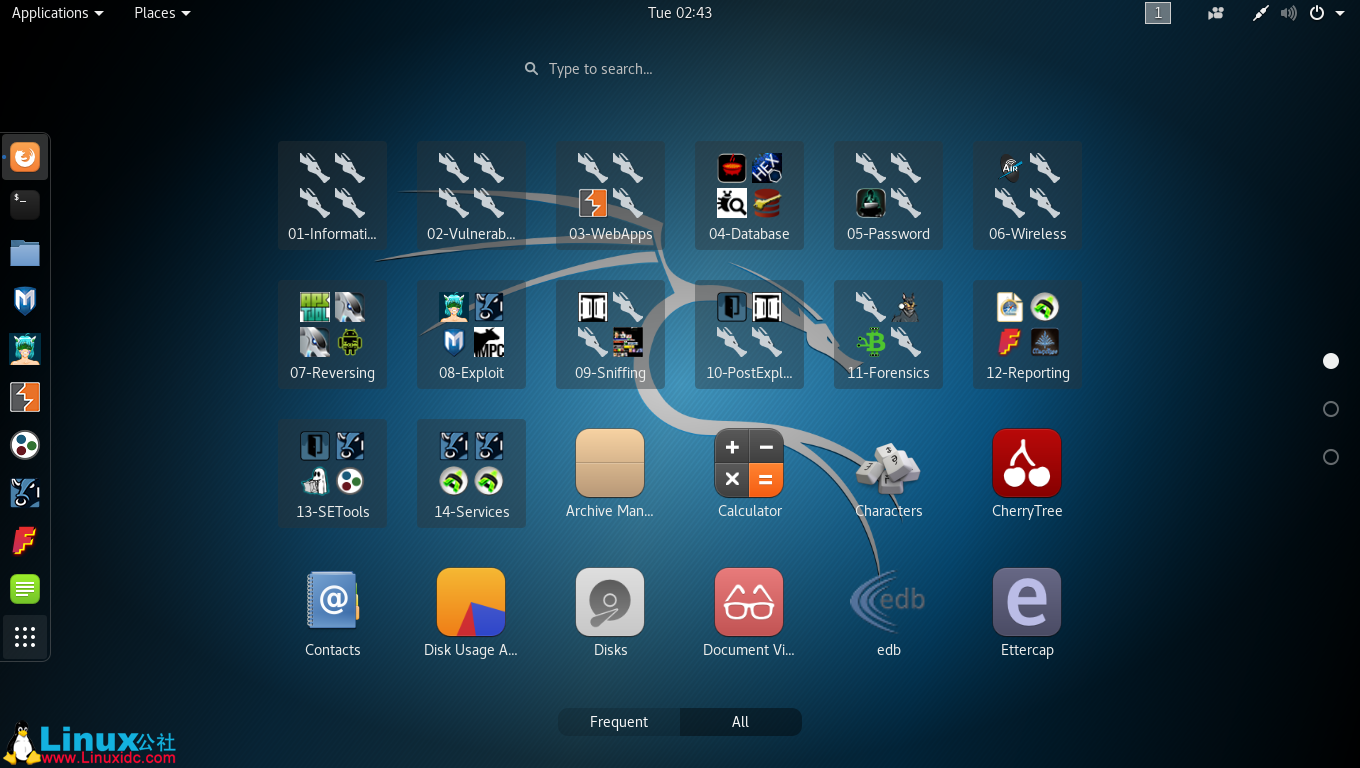Click the Show Applications grid button
The height and width of the screenshot is (768, 1360).
click(25, 637)
